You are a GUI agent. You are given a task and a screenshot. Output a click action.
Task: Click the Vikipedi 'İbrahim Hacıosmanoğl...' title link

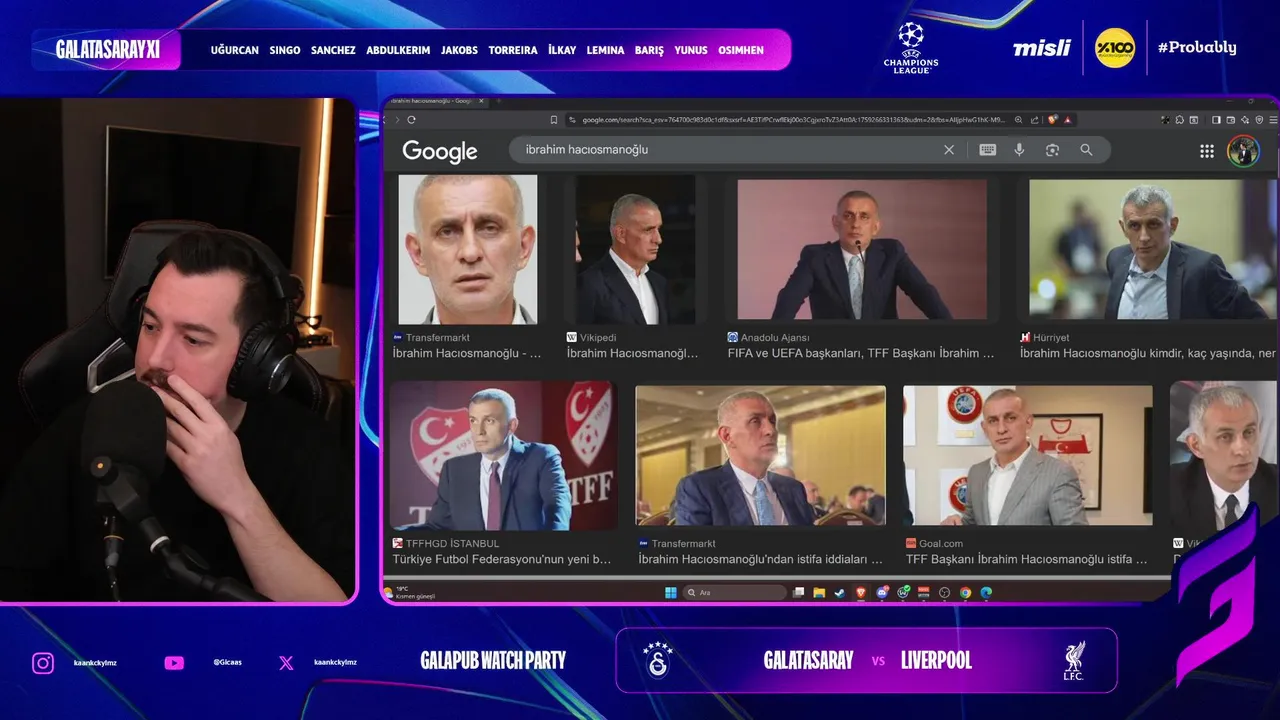[x=632, y=353]
